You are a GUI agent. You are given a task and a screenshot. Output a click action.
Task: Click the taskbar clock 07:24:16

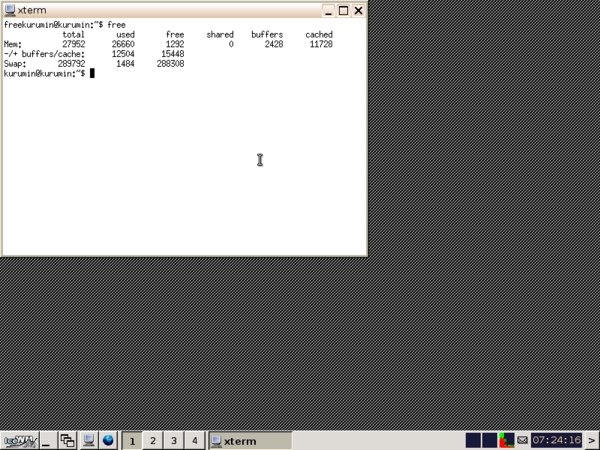[x=556, y=440]
